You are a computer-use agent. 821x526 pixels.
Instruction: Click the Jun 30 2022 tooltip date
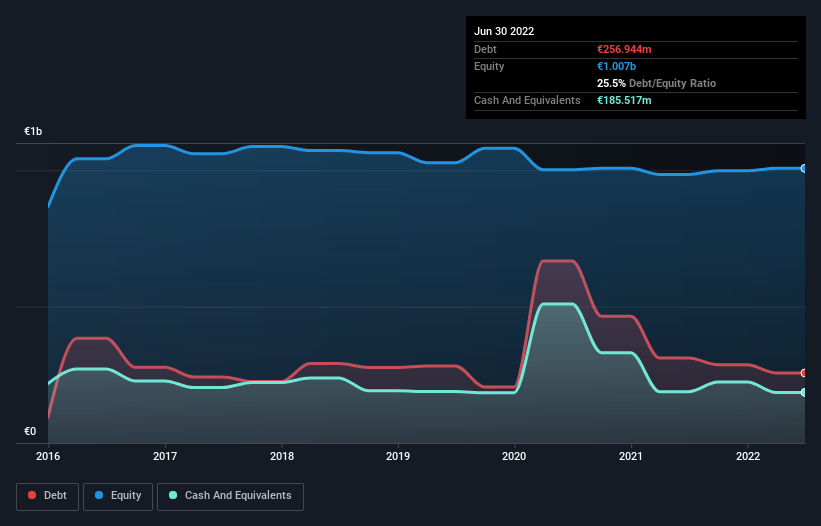(x=504, y=31)
